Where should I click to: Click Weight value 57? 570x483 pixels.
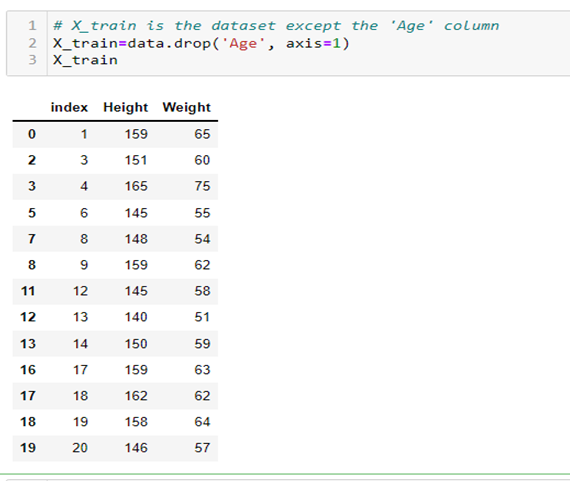(x=202, y=448)
